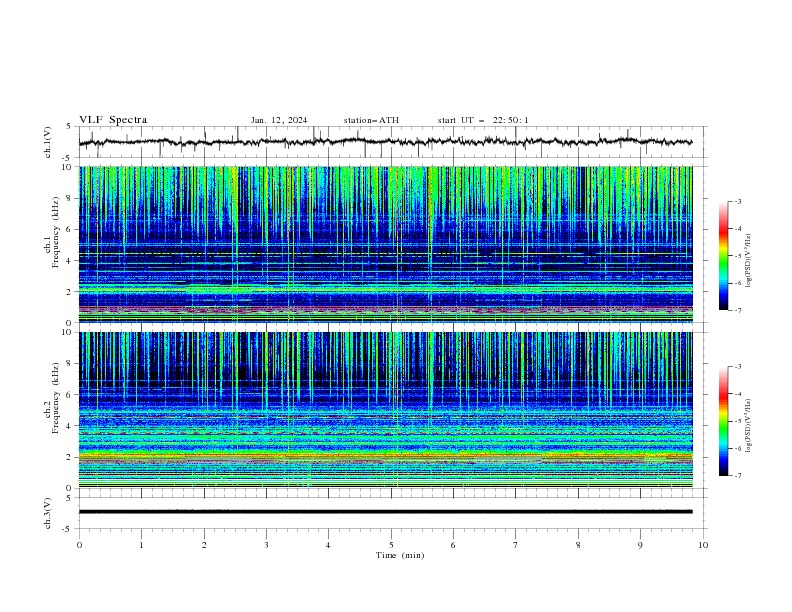
Task: Click the time axis tick label '5'
Action: point(391,545)
